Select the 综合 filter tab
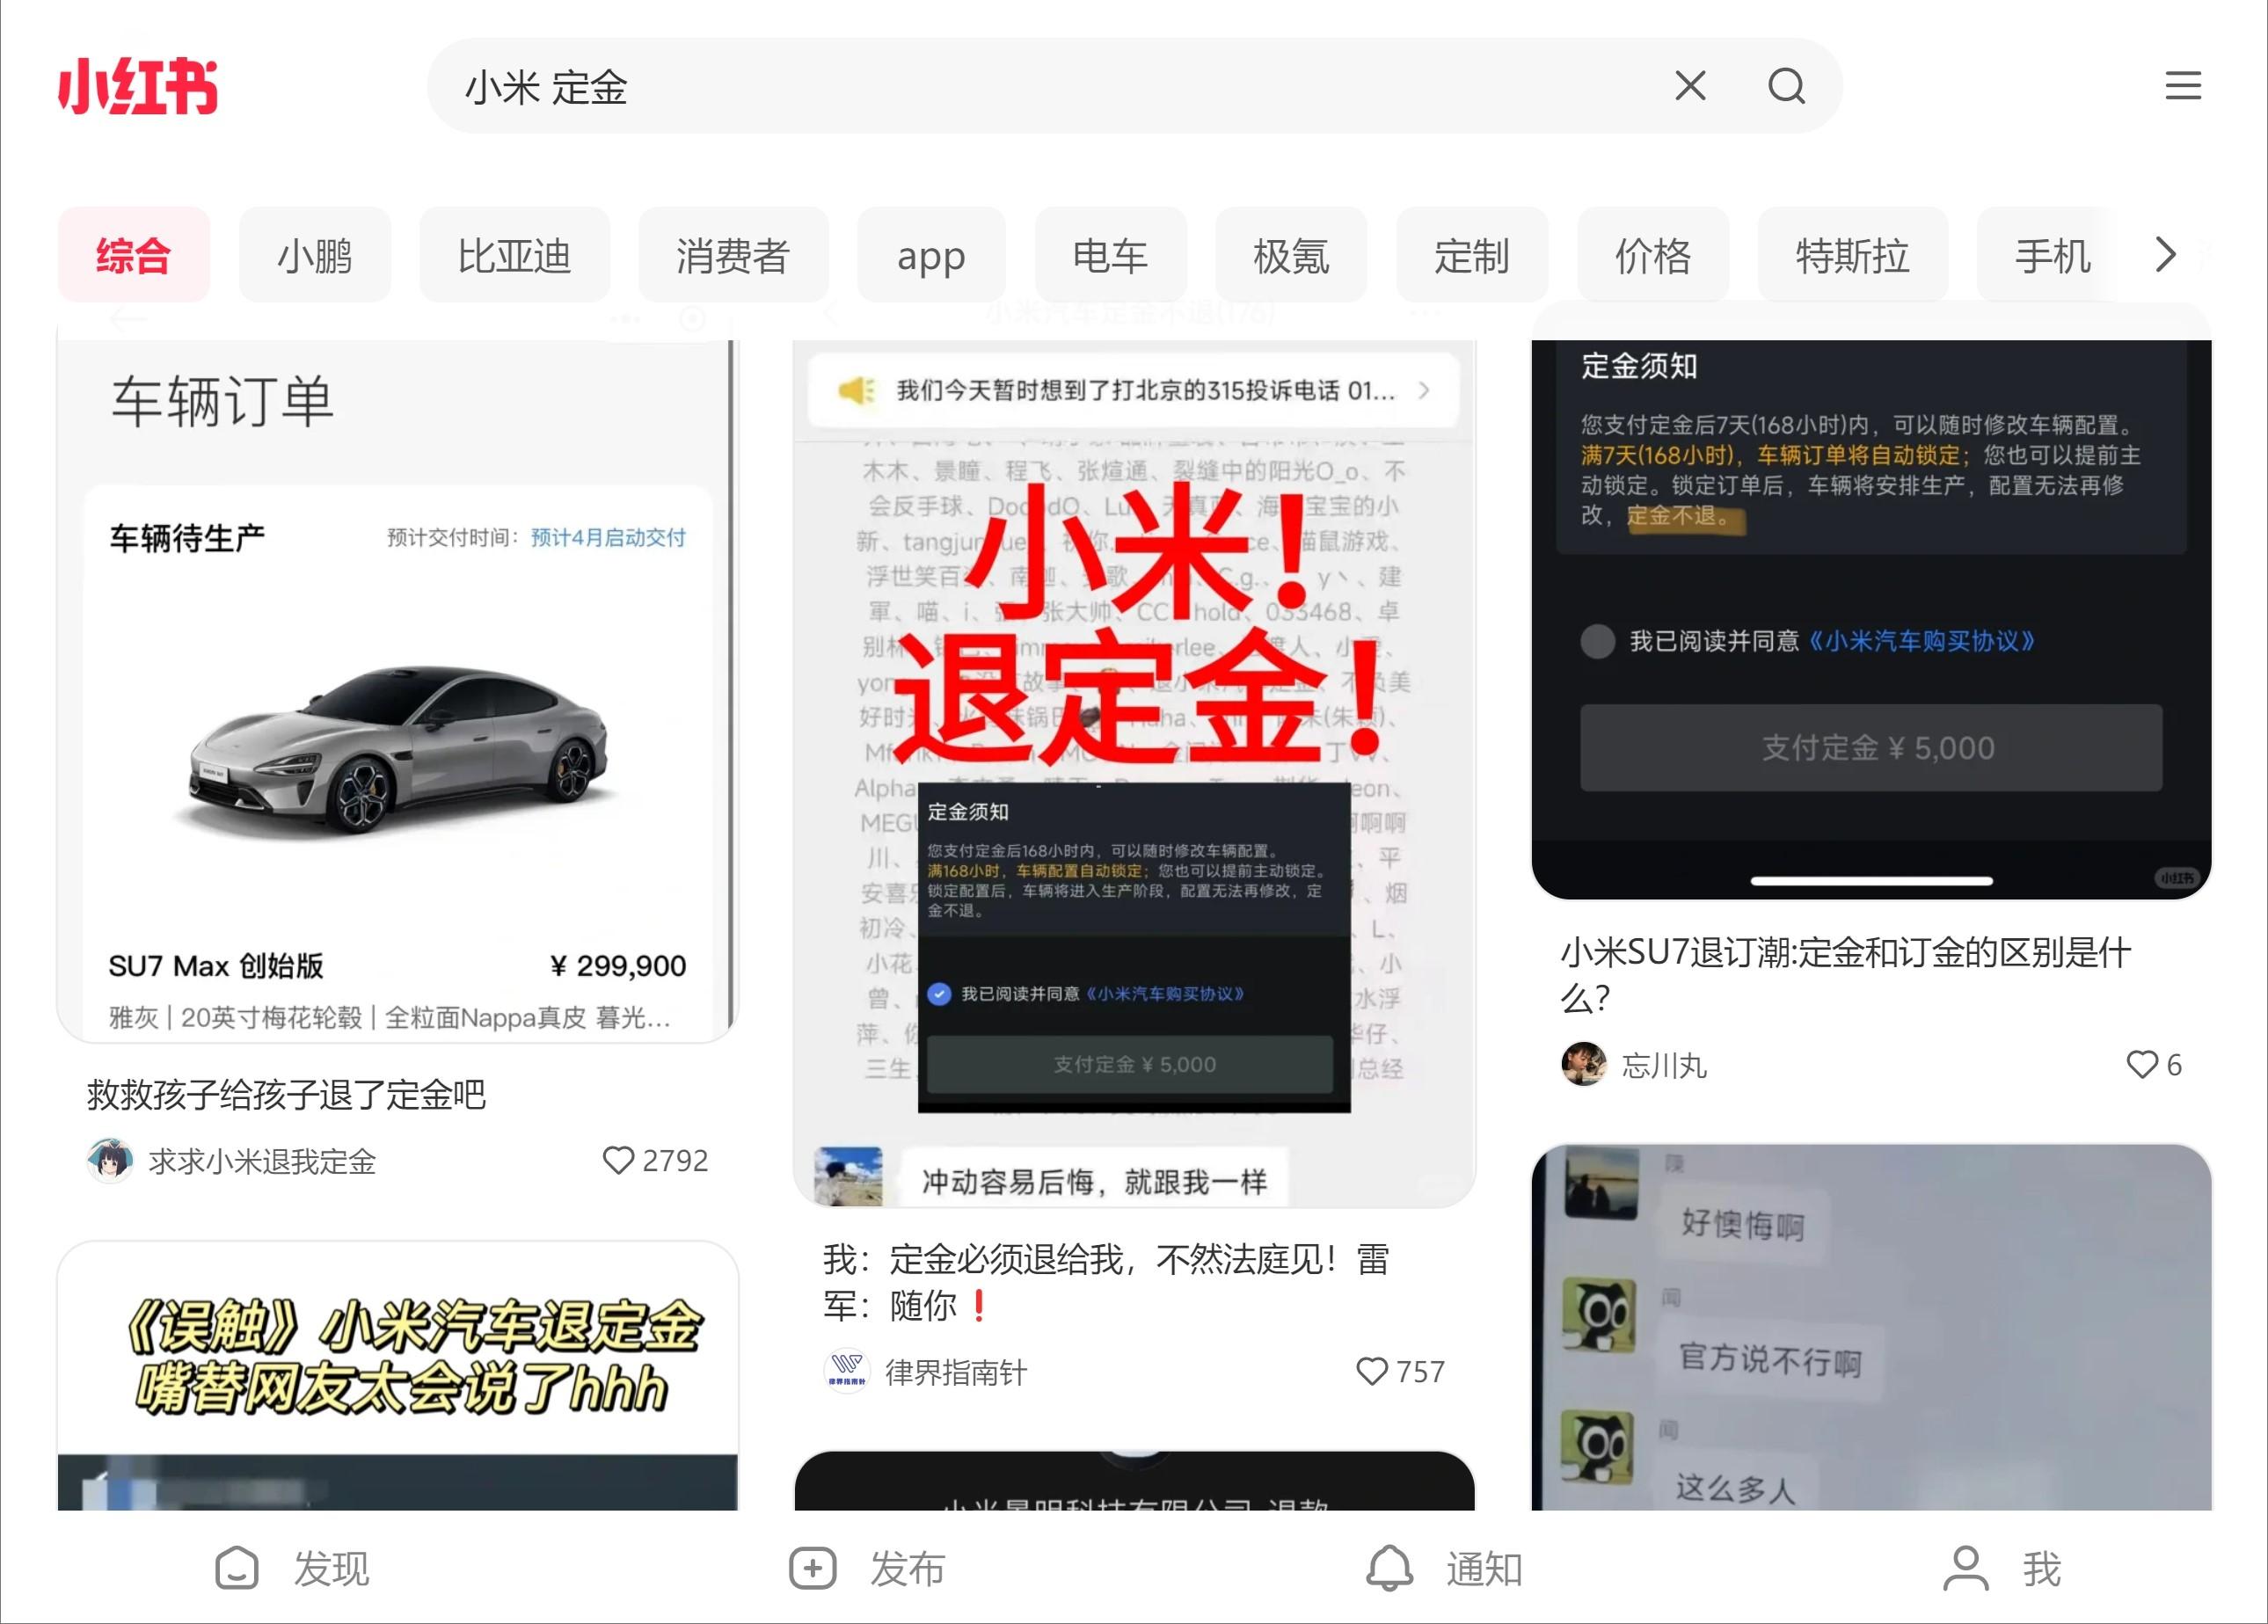Image resolution: width=2268 pixels, height=1624 pixels. (133, 255)
